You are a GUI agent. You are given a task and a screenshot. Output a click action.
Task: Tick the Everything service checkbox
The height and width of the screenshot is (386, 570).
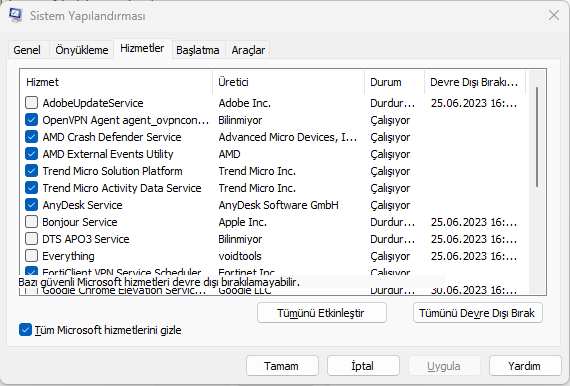tap(32, 256)
